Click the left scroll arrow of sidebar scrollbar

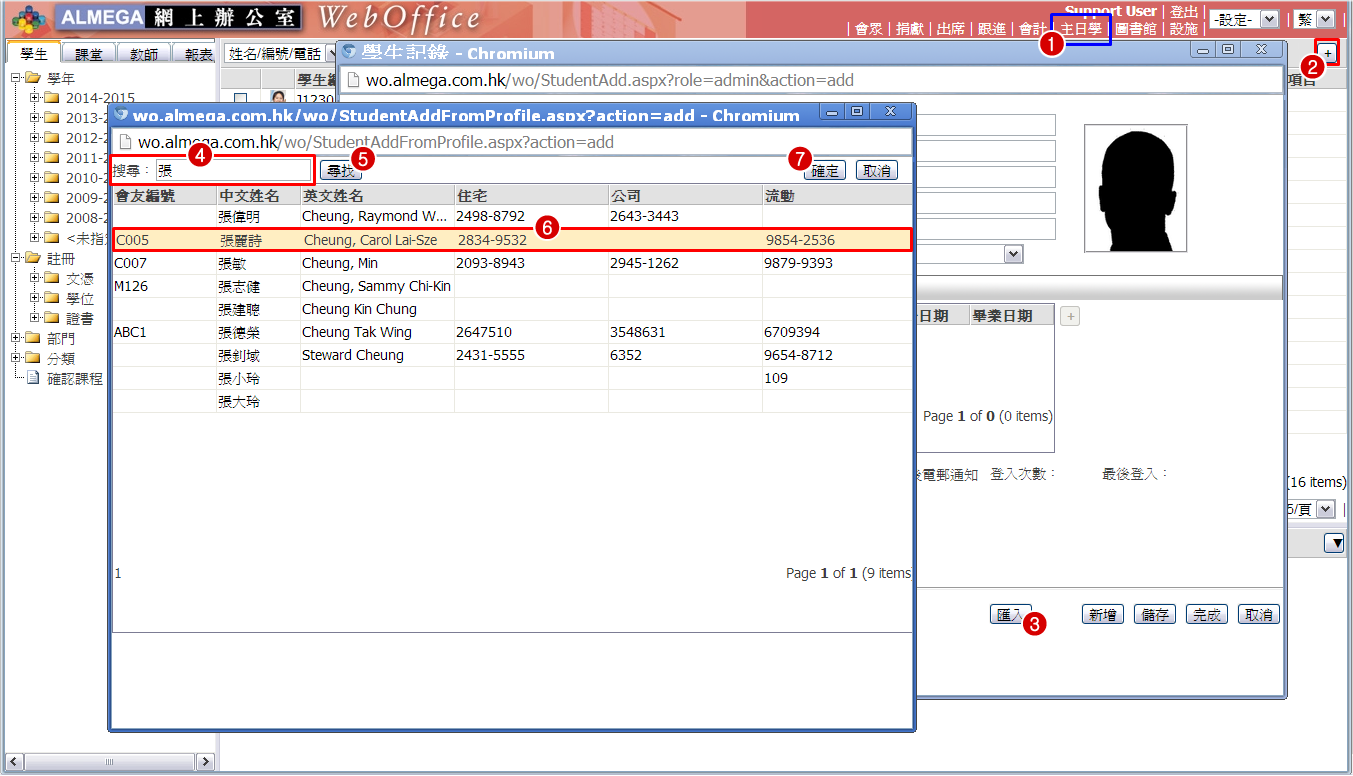13,762
